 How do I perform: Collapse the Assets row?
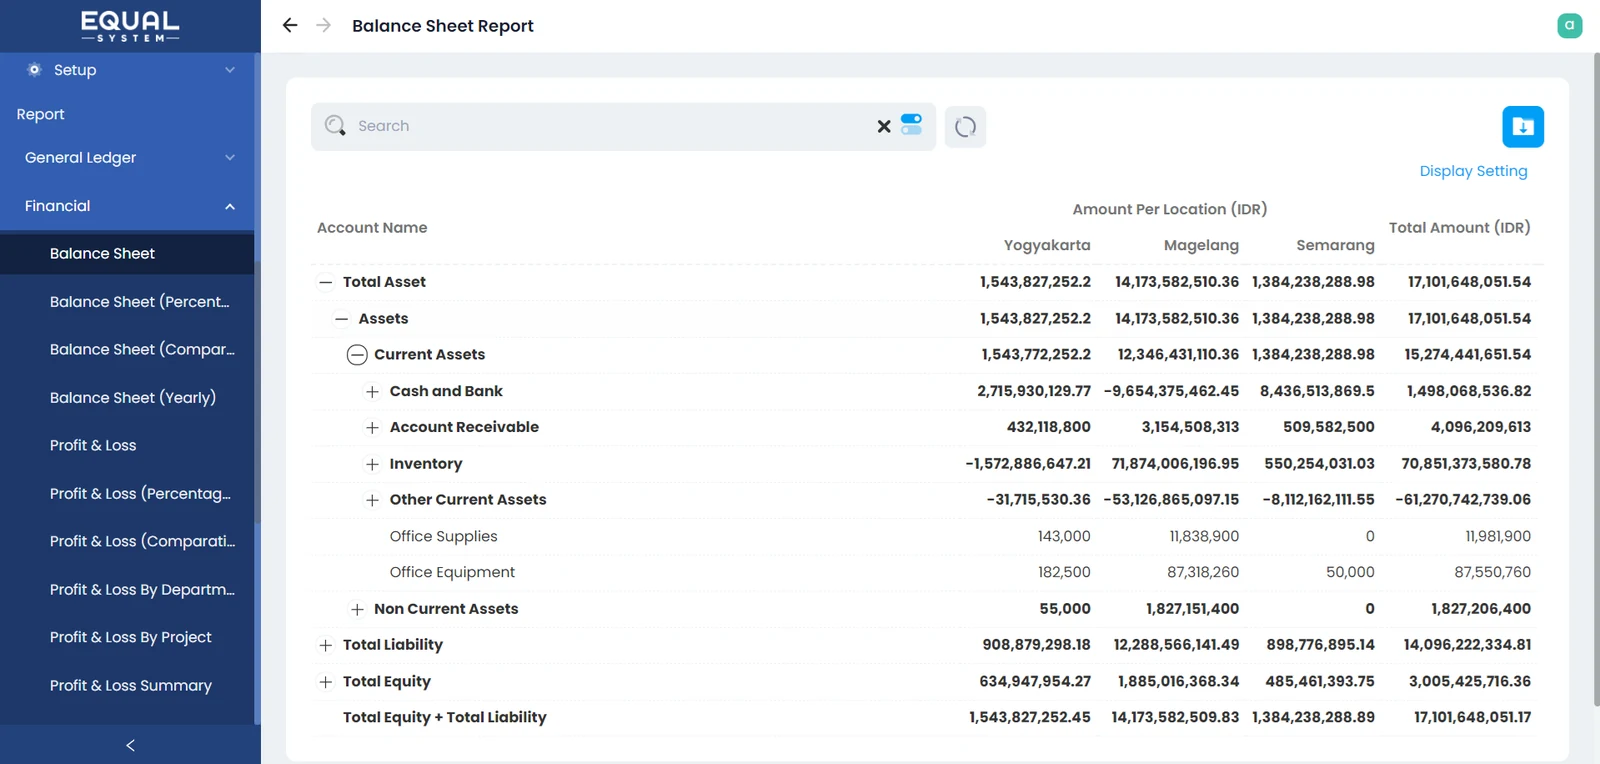coord(341,319)
